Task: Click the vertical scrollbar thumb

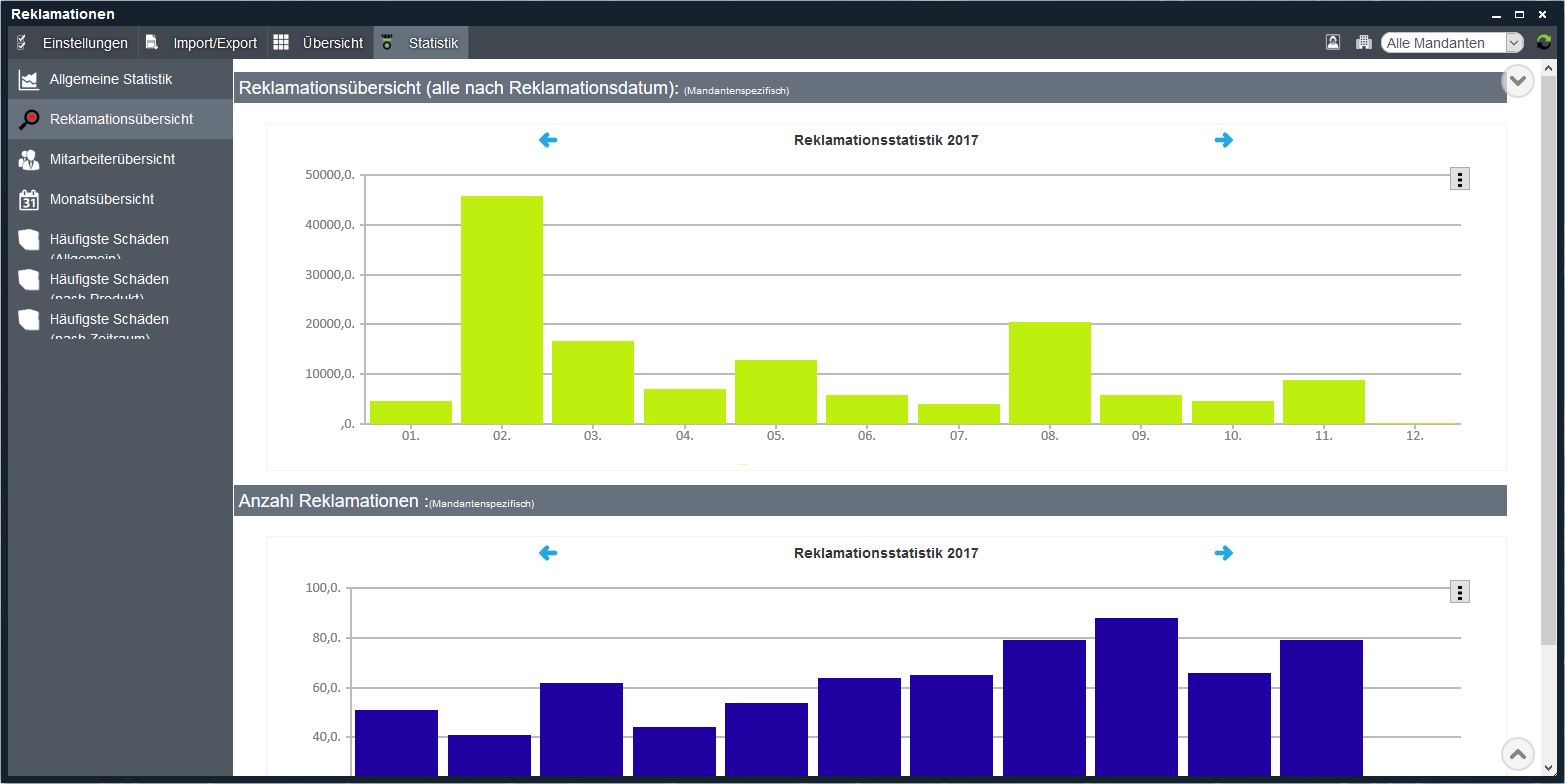Action: coord(1549,360)
